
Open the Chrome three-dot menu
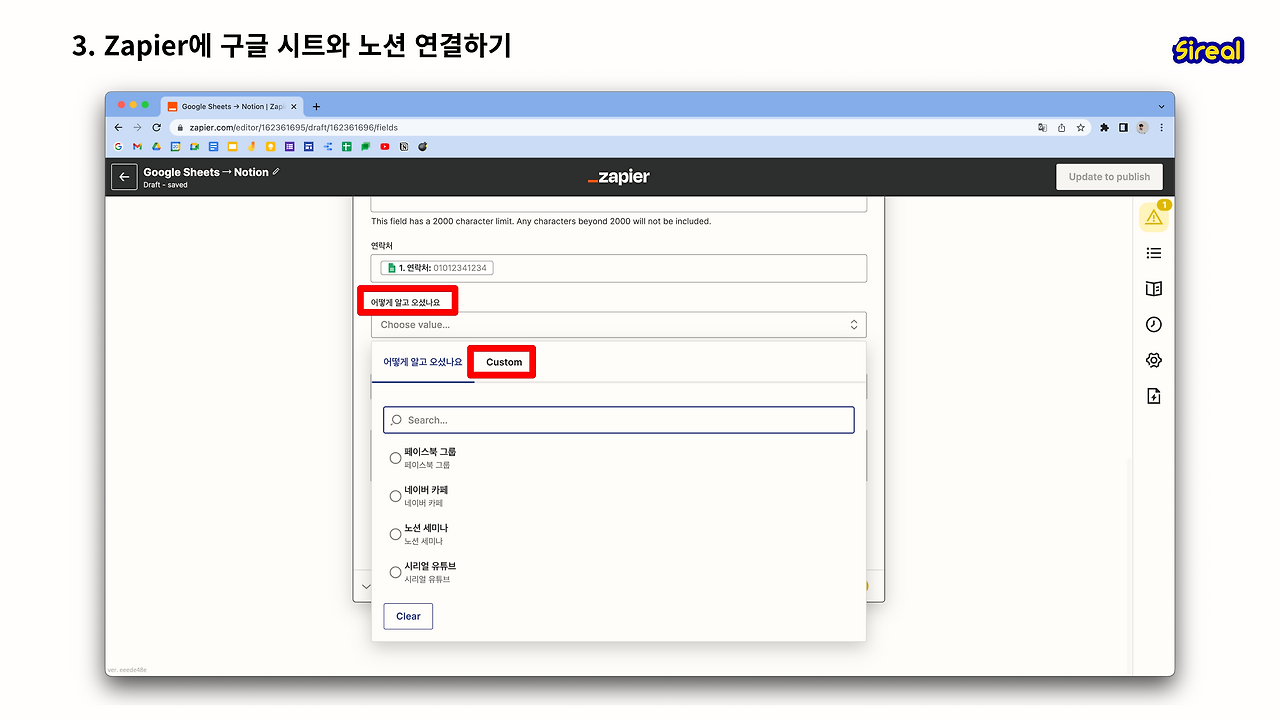1161,128
